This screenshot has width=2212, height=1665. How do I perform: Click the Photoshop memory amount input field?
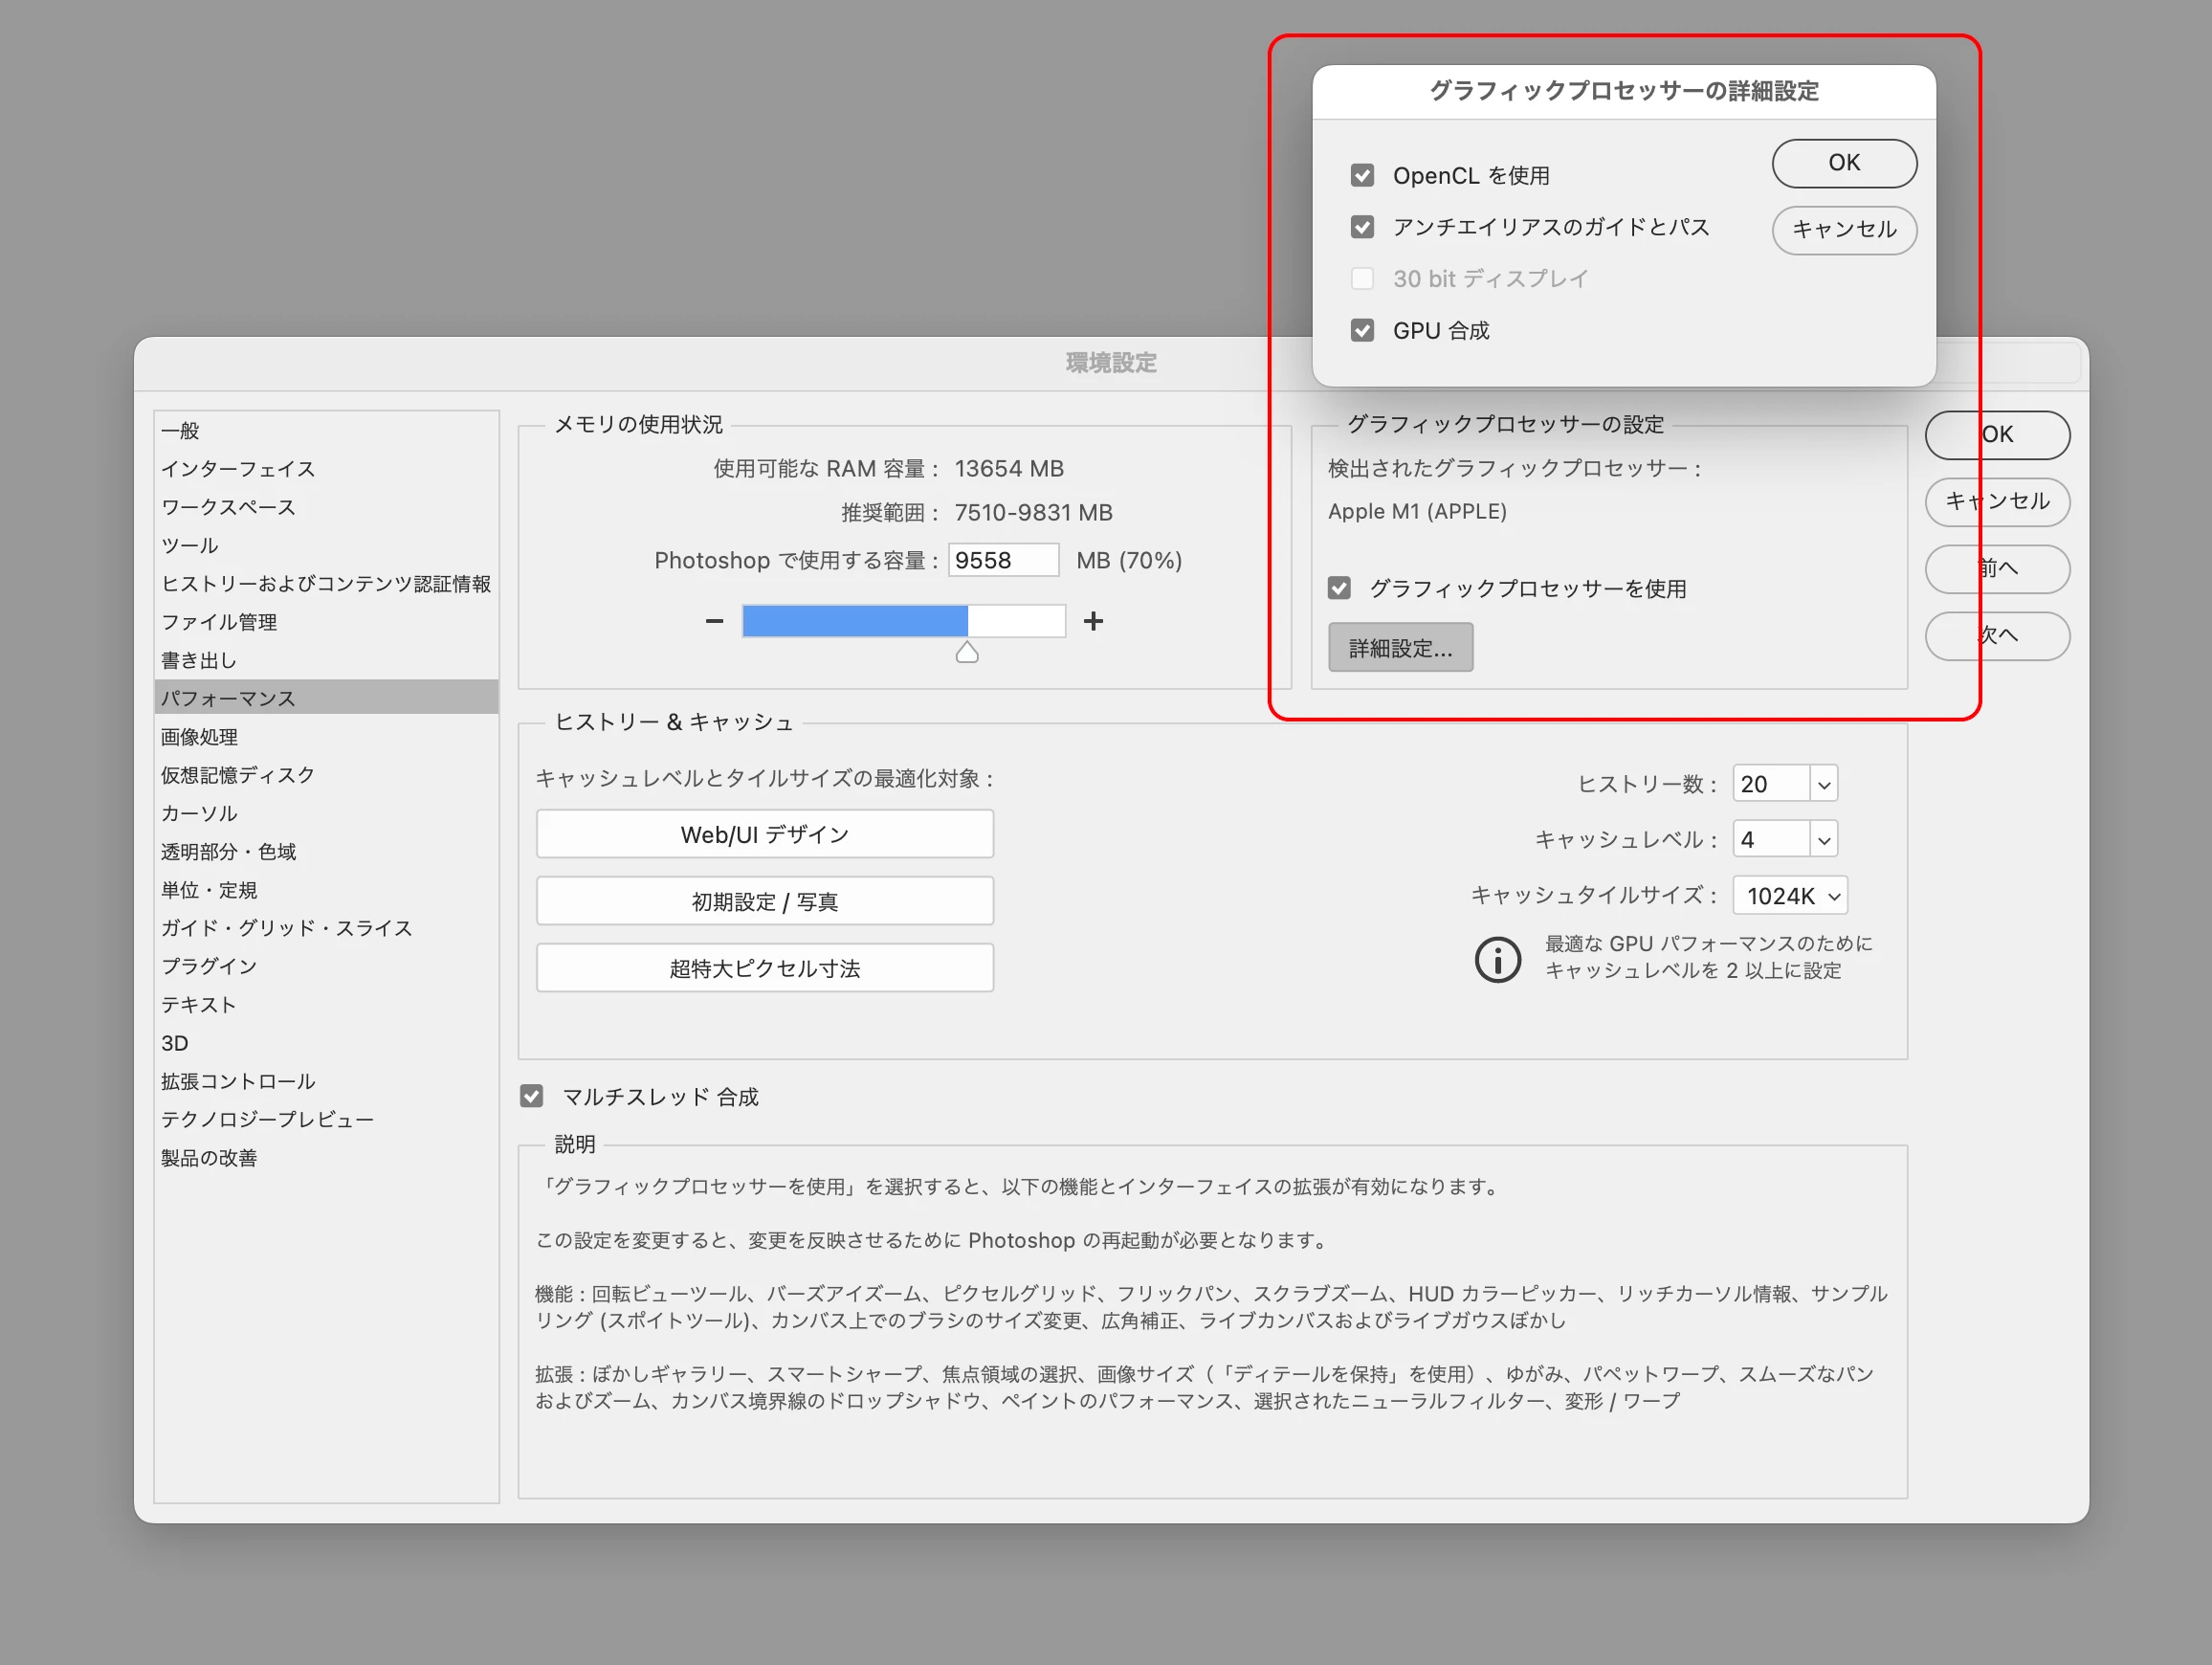coord(1002,560)
